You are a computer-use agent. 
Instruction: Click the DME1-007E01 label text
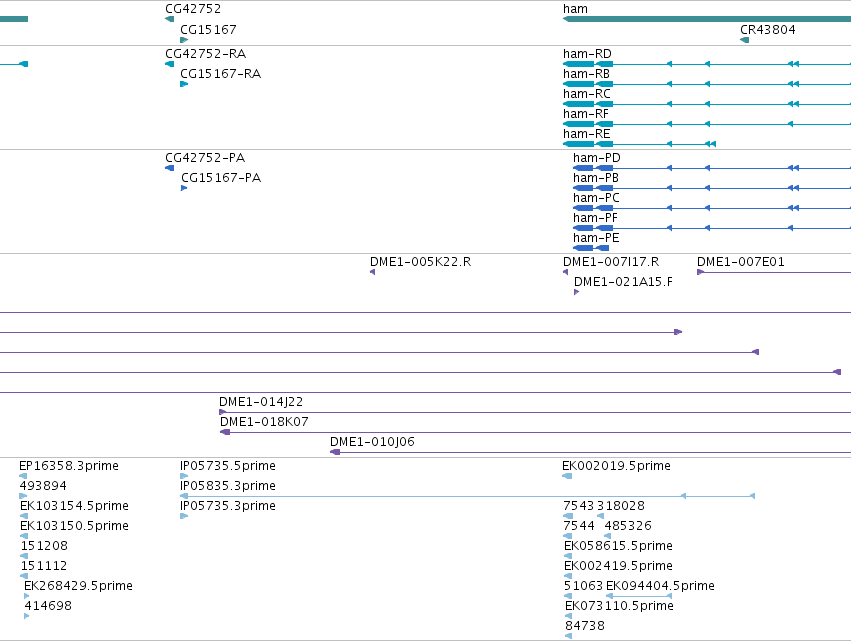point(741,262)
